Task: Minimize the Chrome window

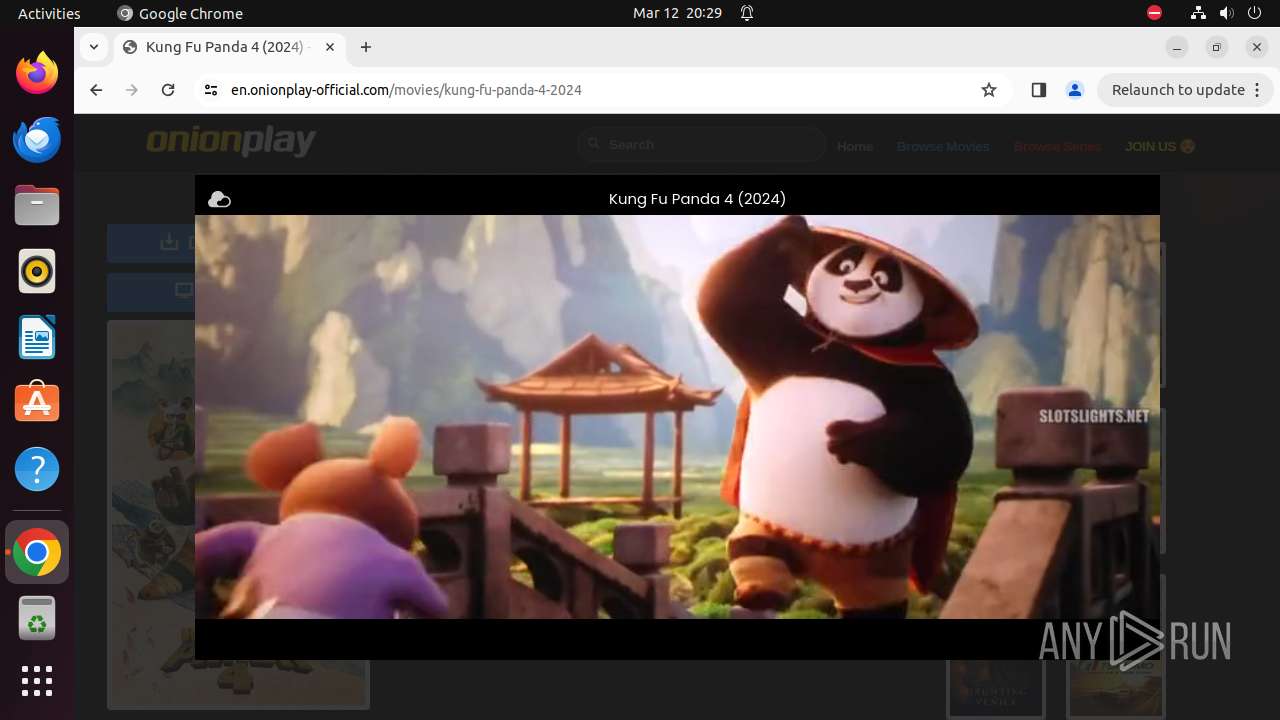Action: [x=1177, y=47]
